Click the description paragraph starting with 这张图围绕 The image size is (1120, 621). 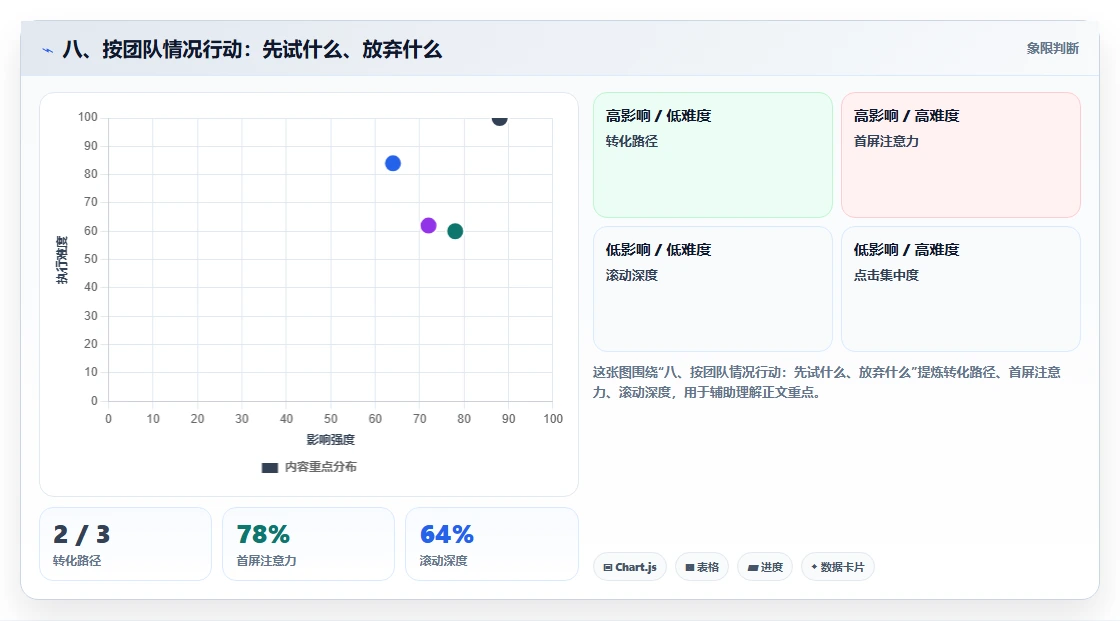coord(826,382)
